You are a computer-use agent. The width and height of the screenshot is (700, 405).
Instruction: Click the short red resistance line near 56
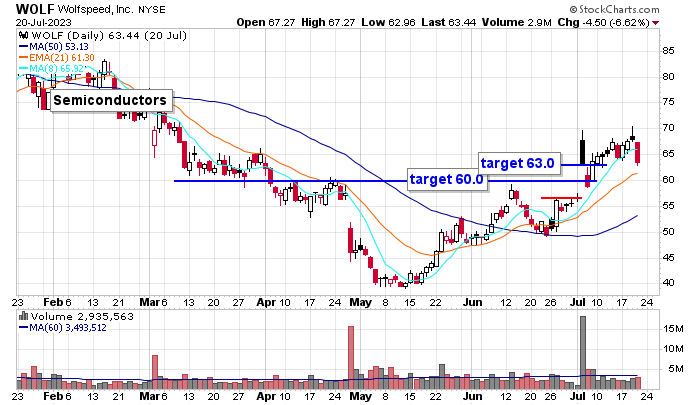561,198
